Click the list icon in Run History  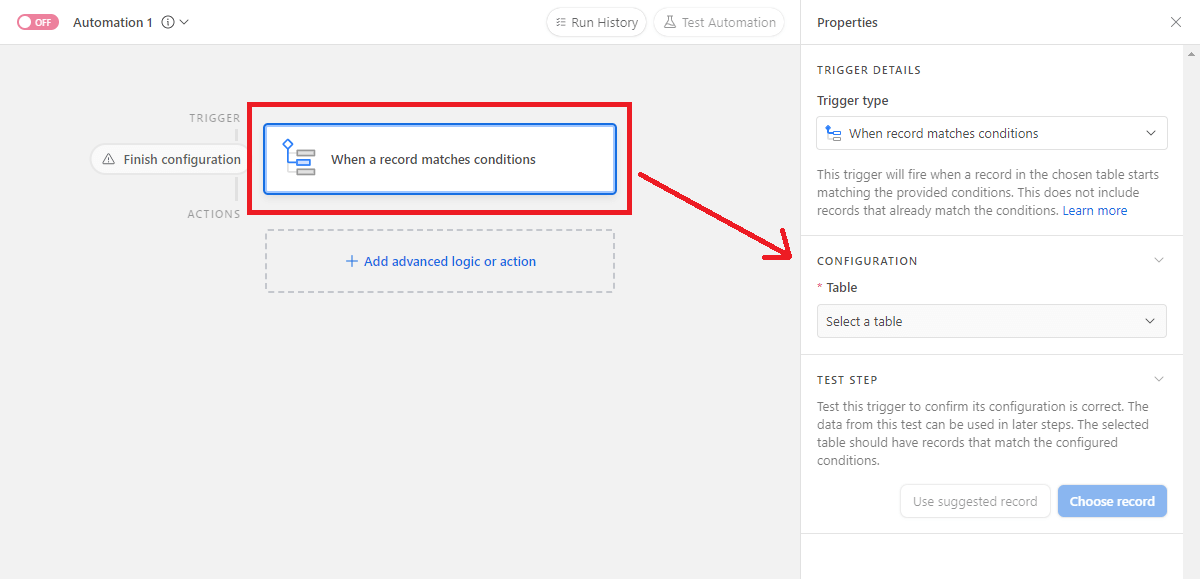click(x=562, y=22)
